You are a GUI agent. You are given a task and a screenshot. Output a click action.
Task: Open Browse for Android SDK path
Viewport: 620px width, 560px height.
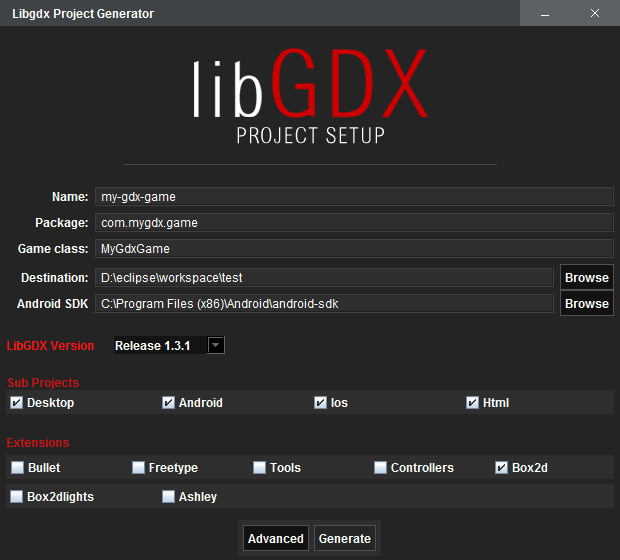click(587, 303)
